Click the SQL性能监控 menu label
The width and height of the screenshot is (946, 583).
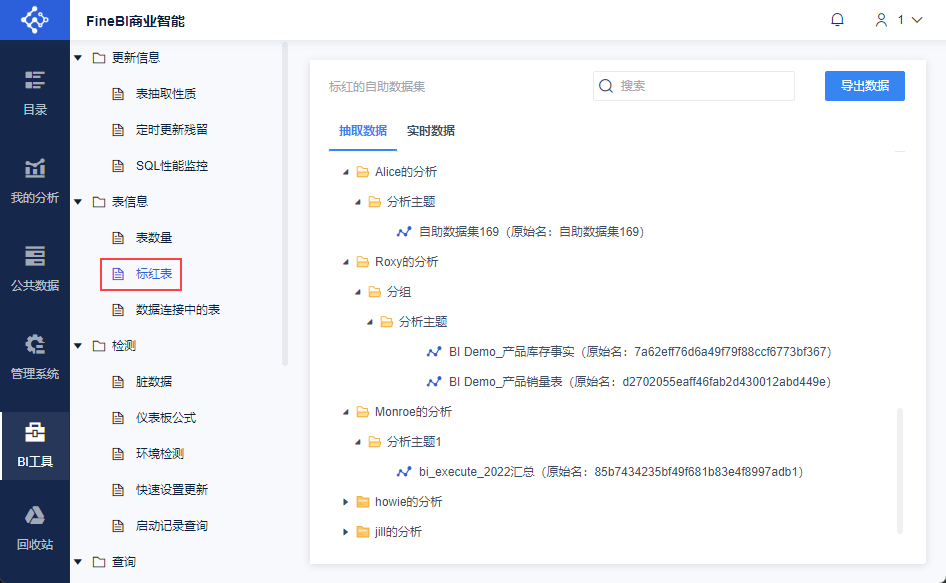172,166
